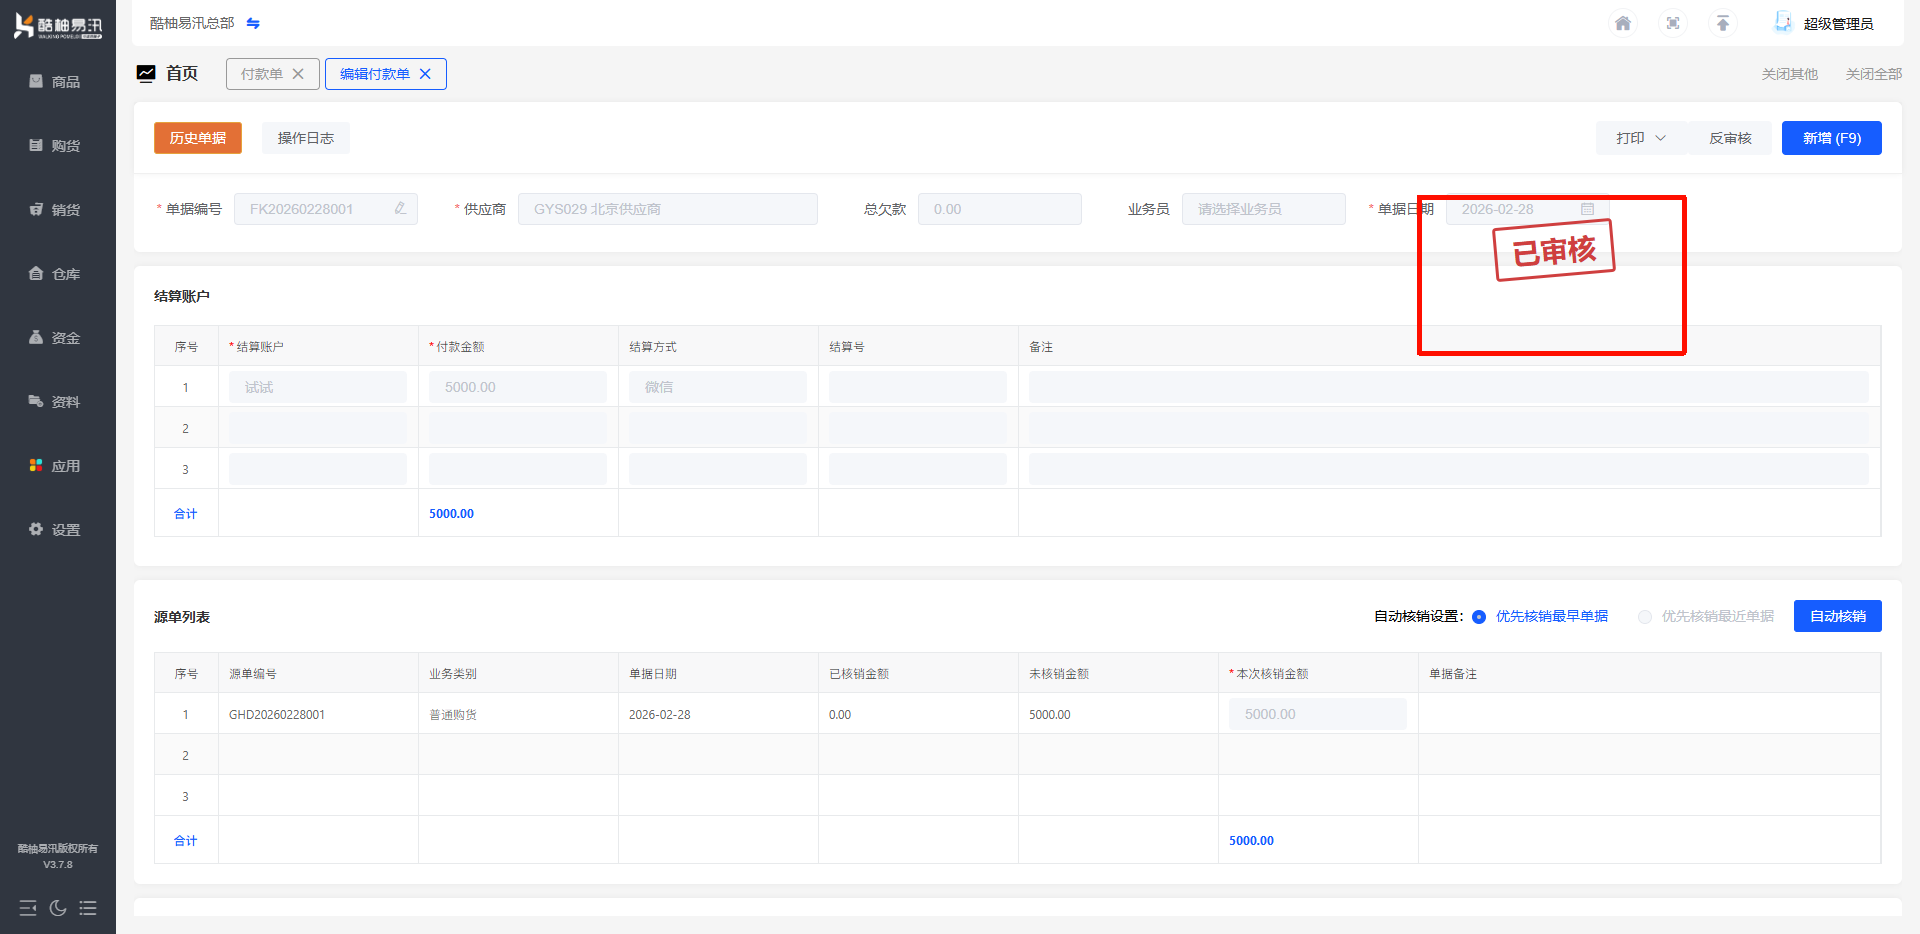Click the 本次核销金额 input in row 1
1920x934 pixels.
[x=1317, y=714]
